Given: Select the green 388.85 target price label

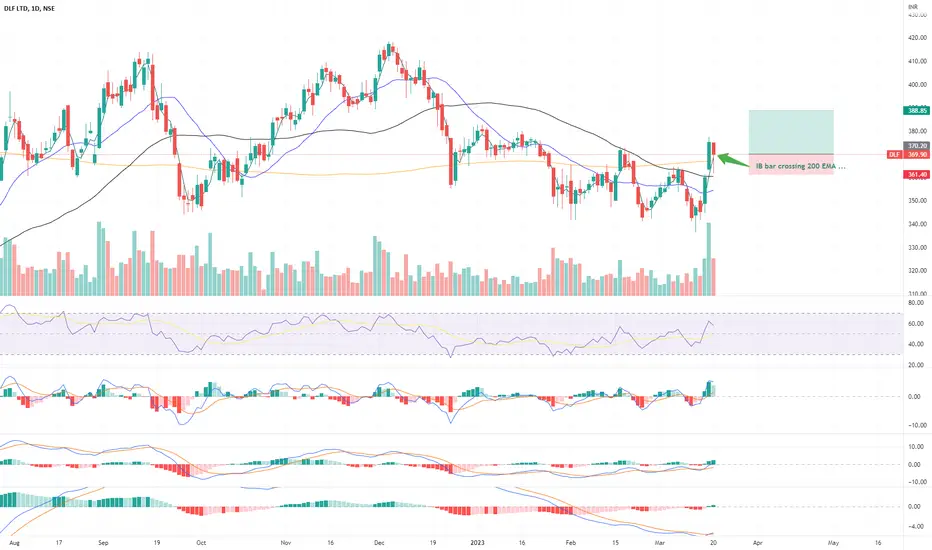Looking at the screenshot, I should tap(916, 111).
